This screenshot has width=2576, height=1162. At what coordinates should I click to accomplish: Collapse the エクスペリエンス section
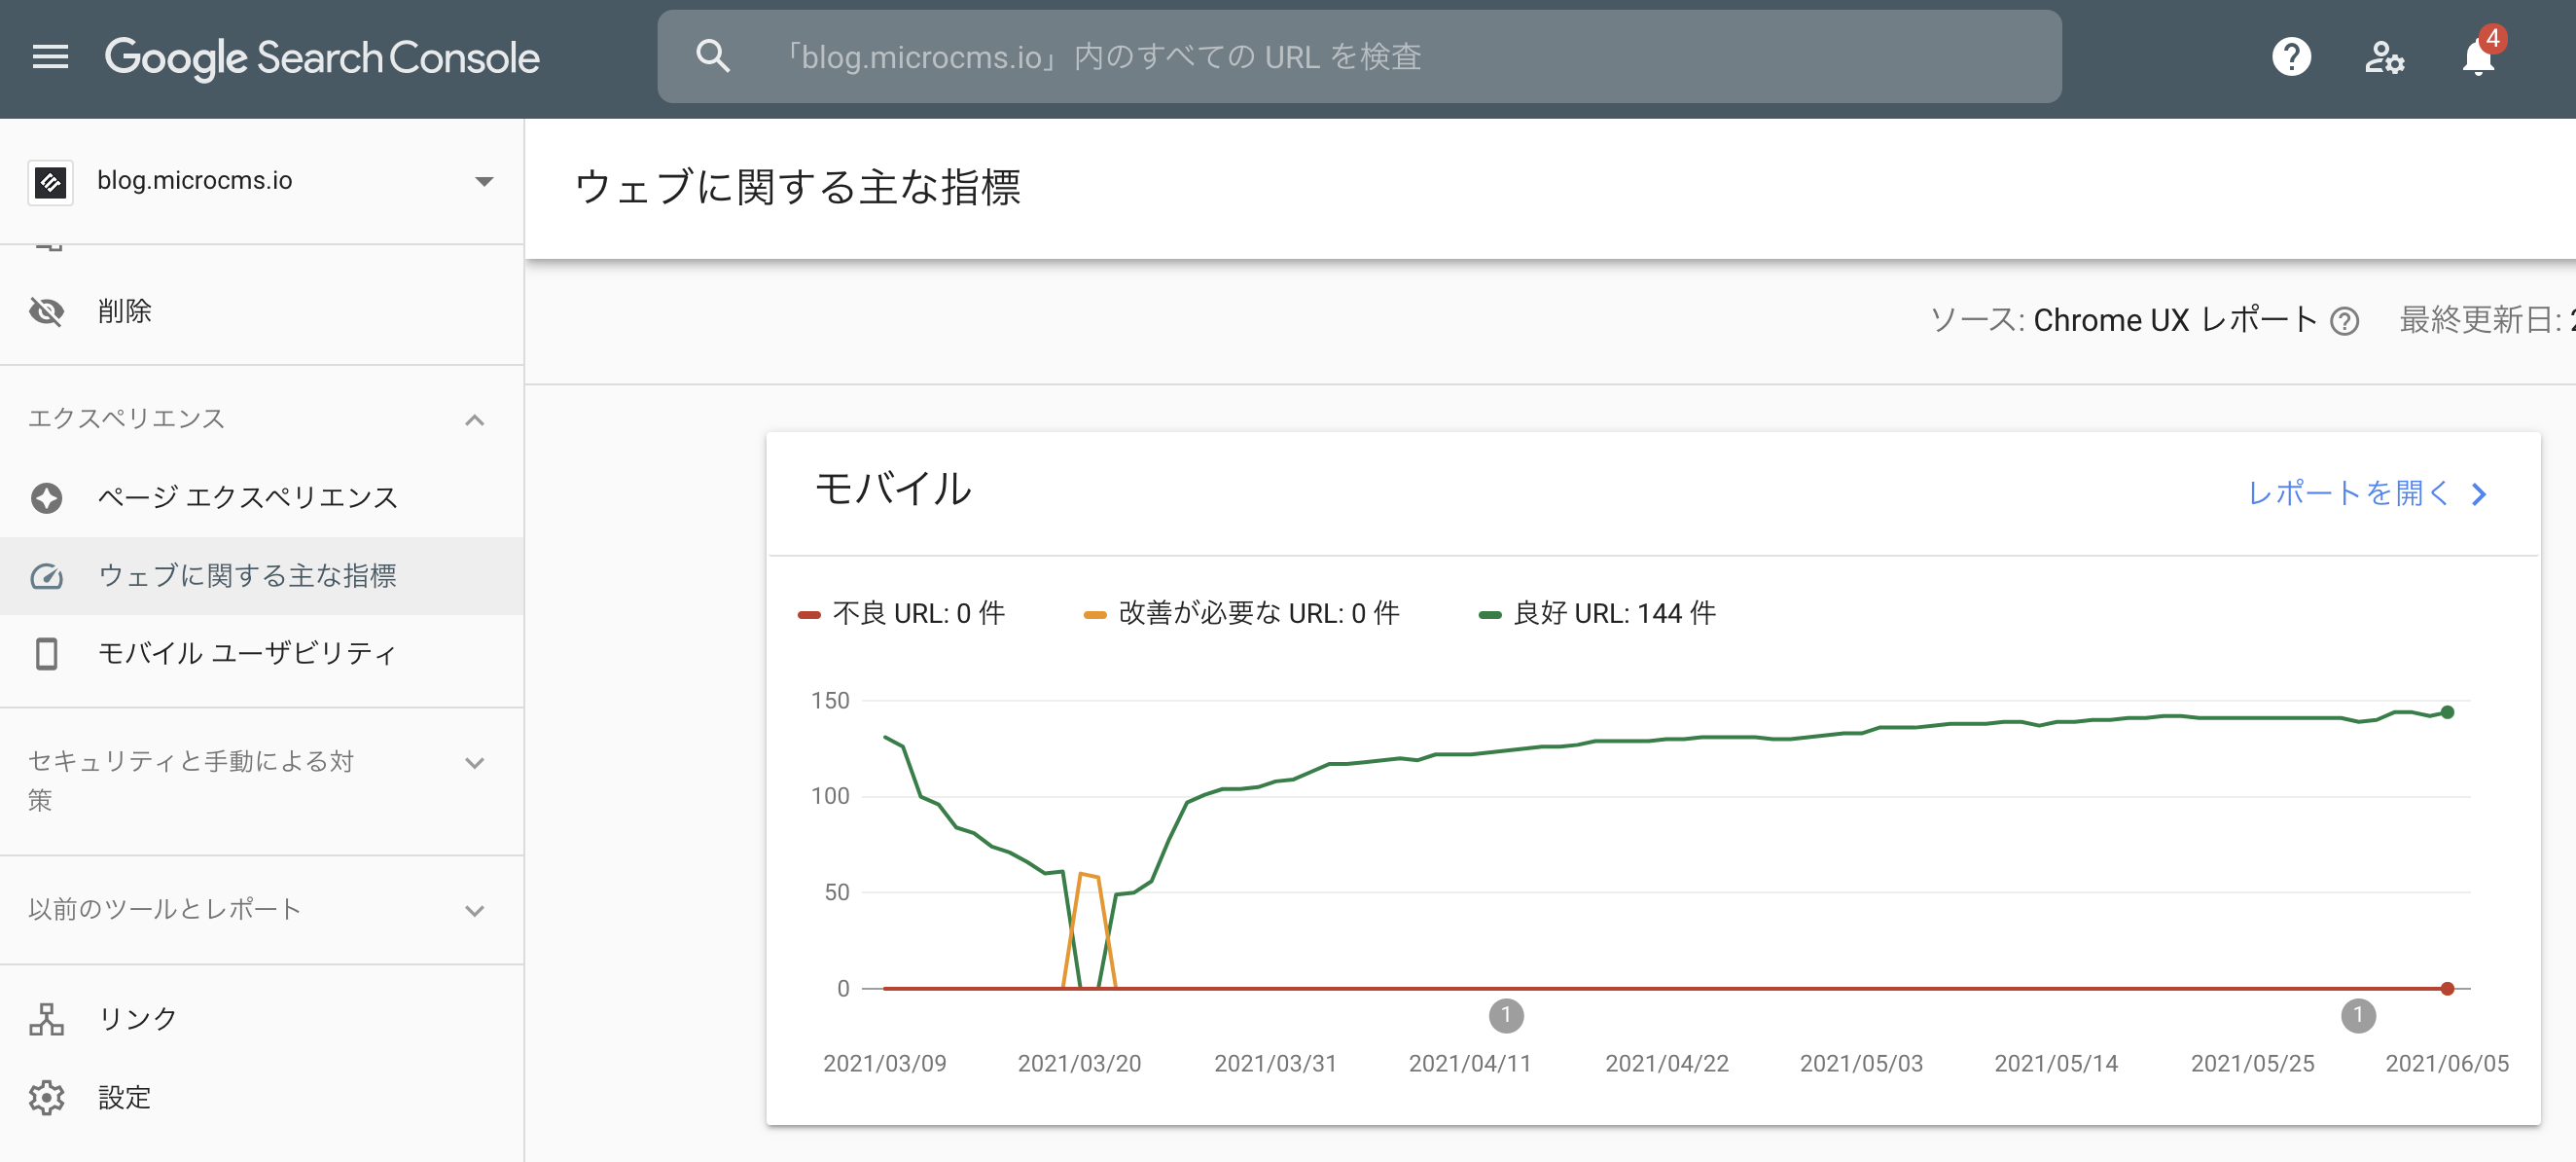pos(474,420)
